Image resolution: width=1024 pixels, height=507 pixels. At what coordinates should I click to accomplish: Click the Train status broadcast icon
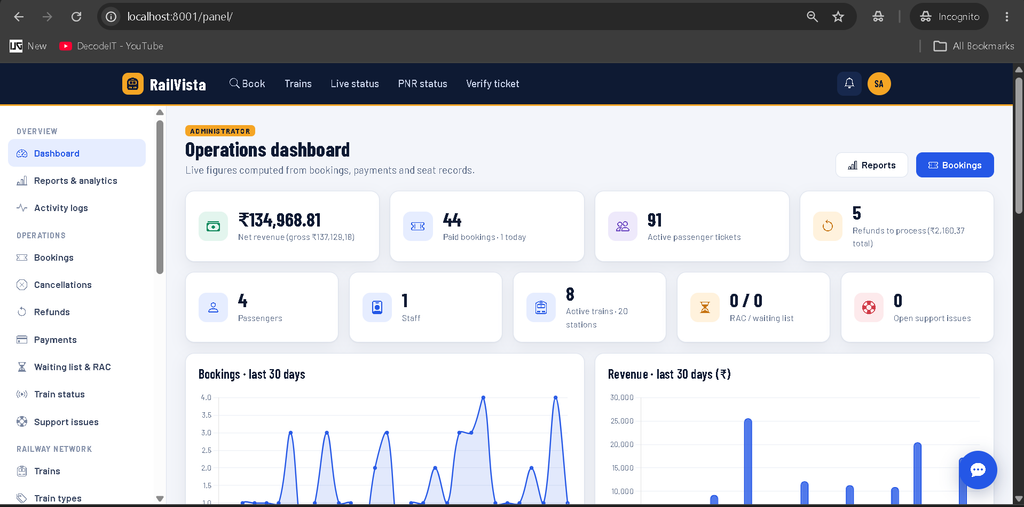click(x=22, y=395)
